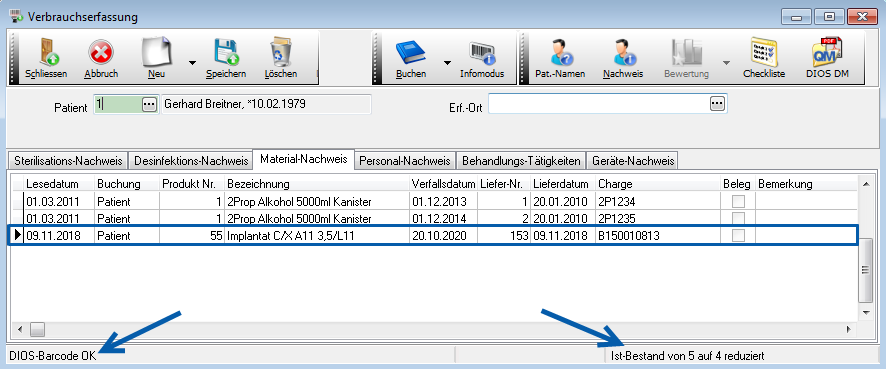This screenshot has width=886, height=369.
Task: Click Liefer-Nr. 153 cell
Action: click(504, 236)
